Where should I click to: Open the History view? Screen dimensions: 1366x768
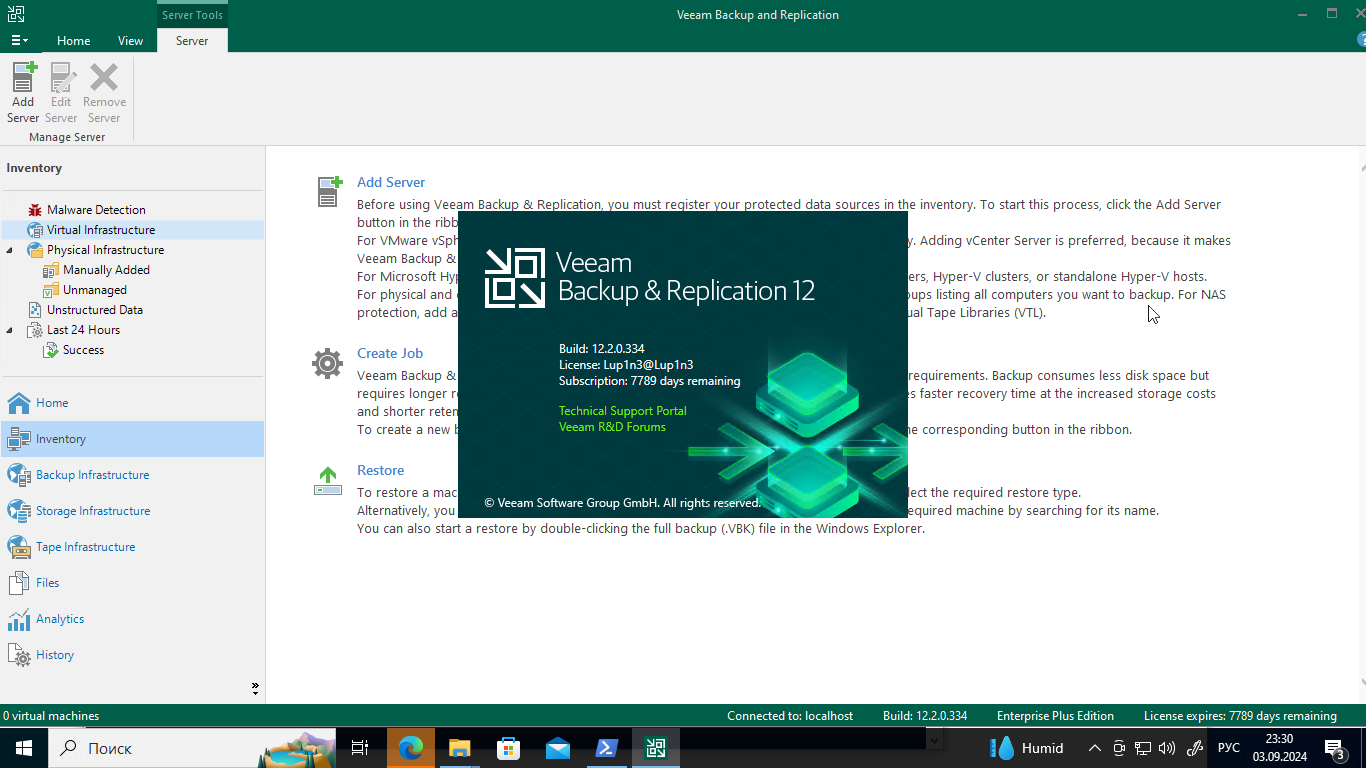point(55,655)
